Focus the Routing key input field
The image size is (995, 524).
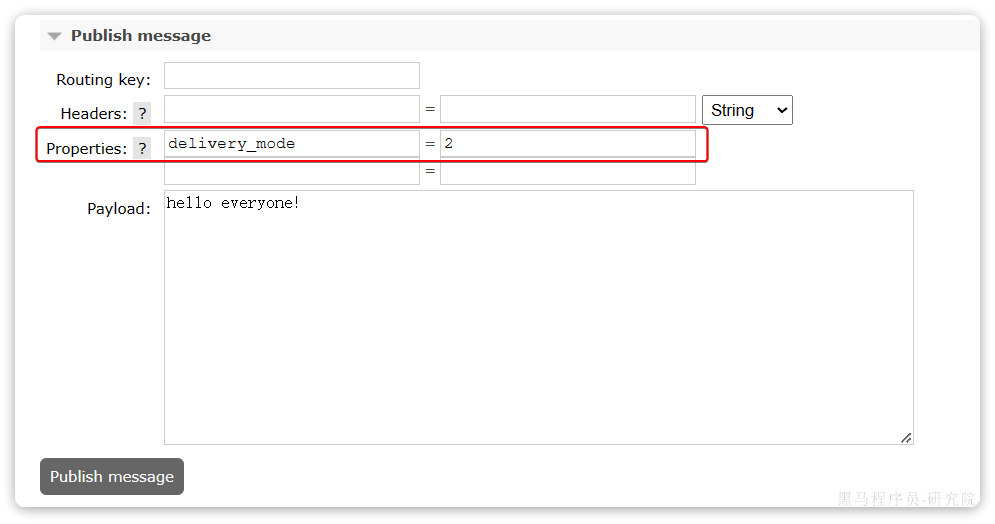(x=292, y=75)
